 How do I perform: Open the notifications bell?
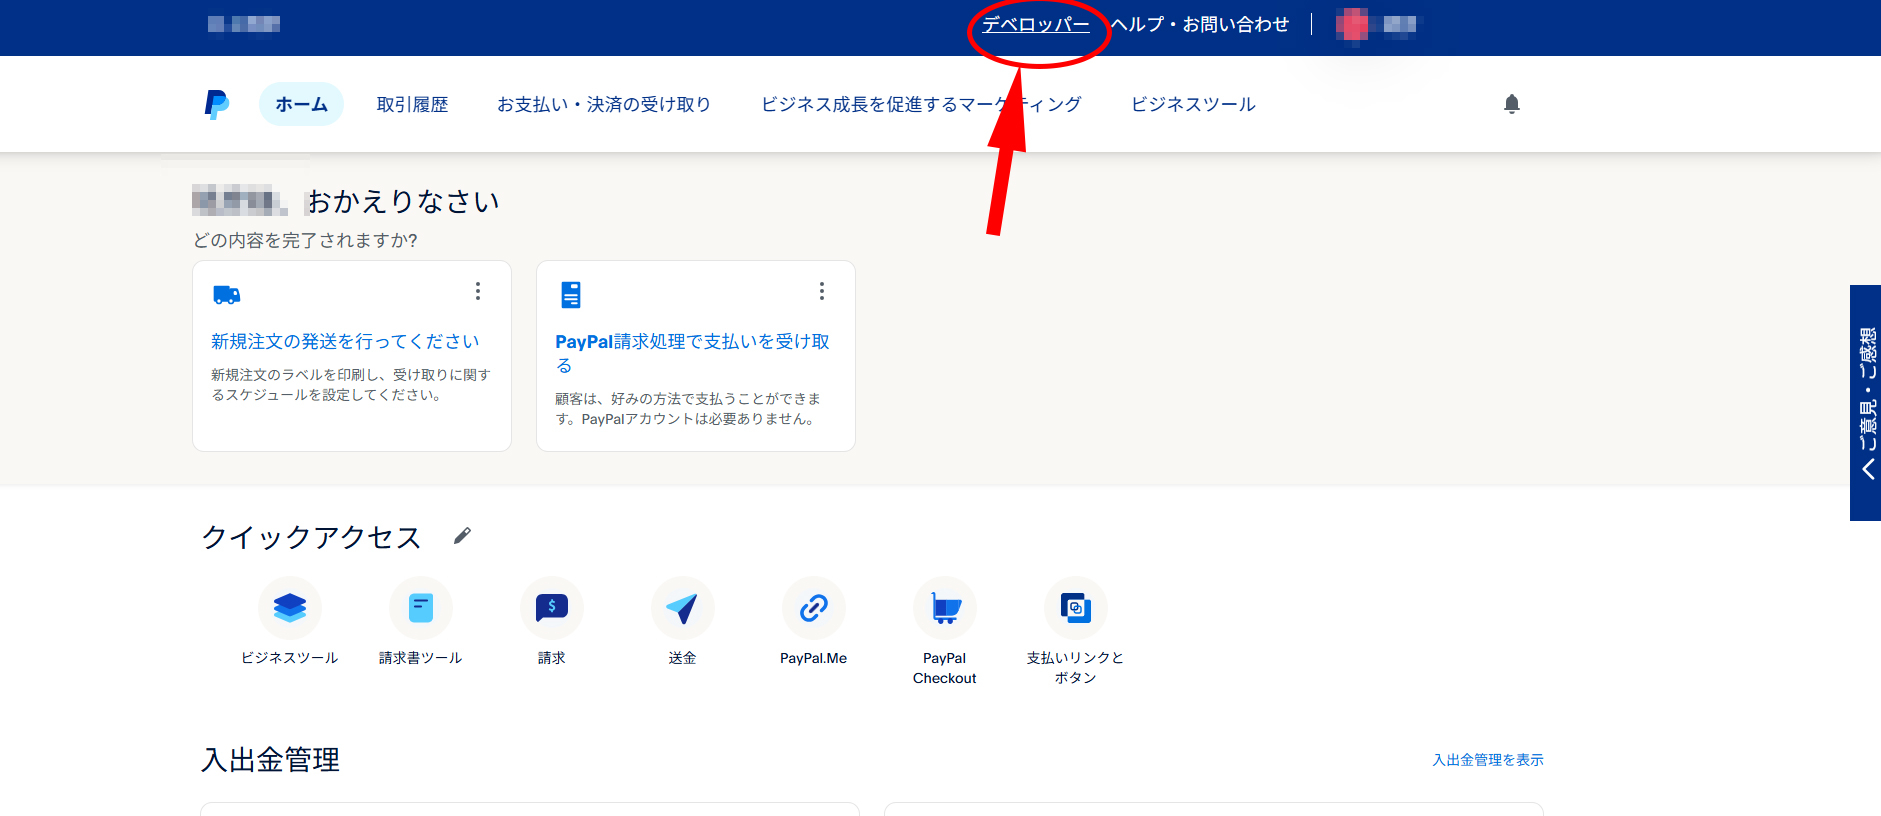1512,104
